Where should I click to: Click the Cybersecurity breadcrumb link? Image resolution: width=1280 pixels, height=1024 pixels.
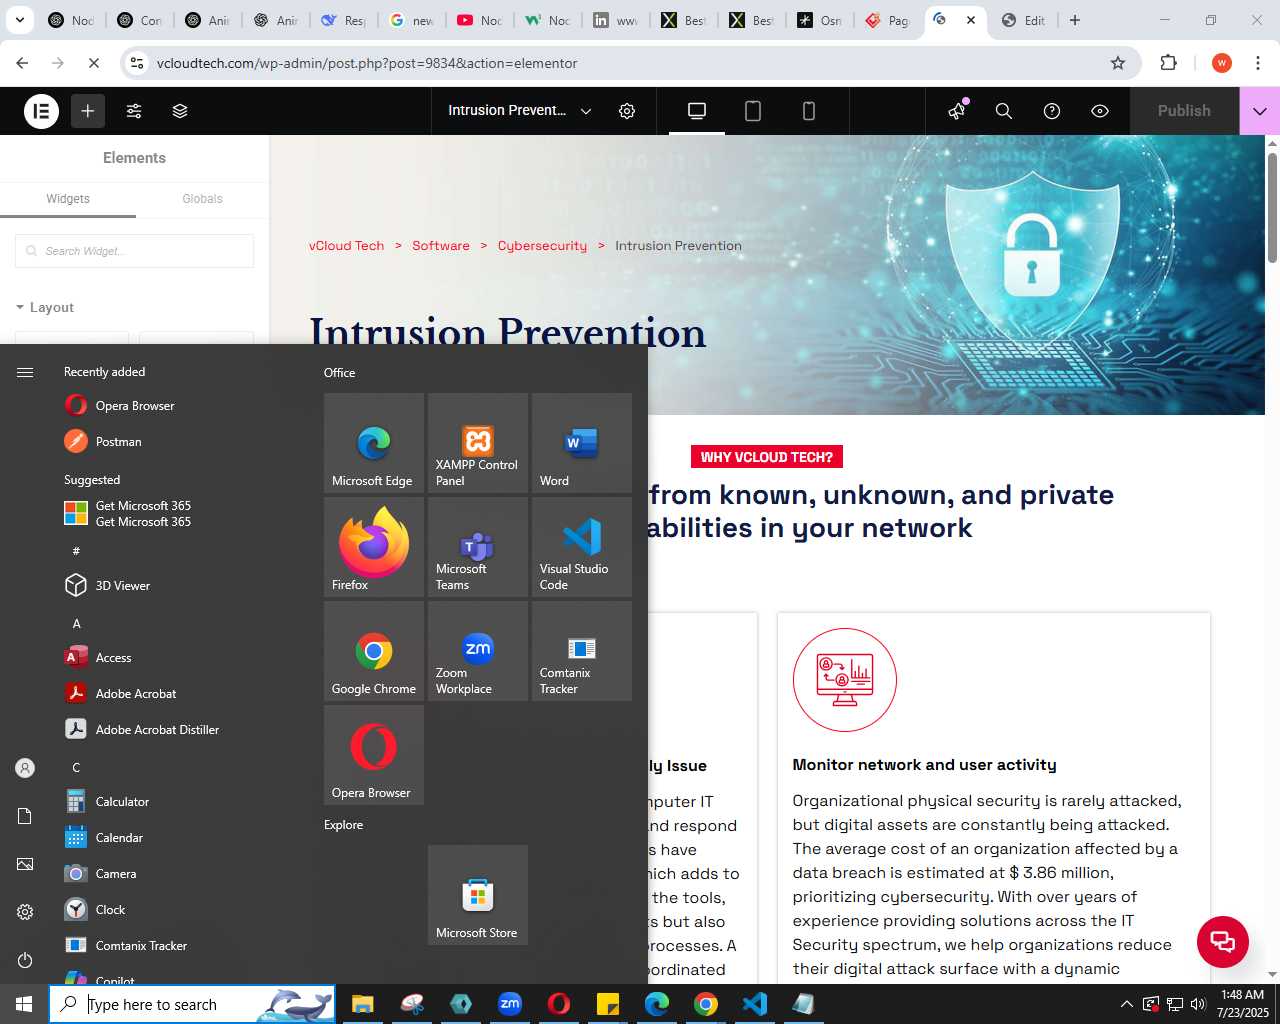click(542, 246)
